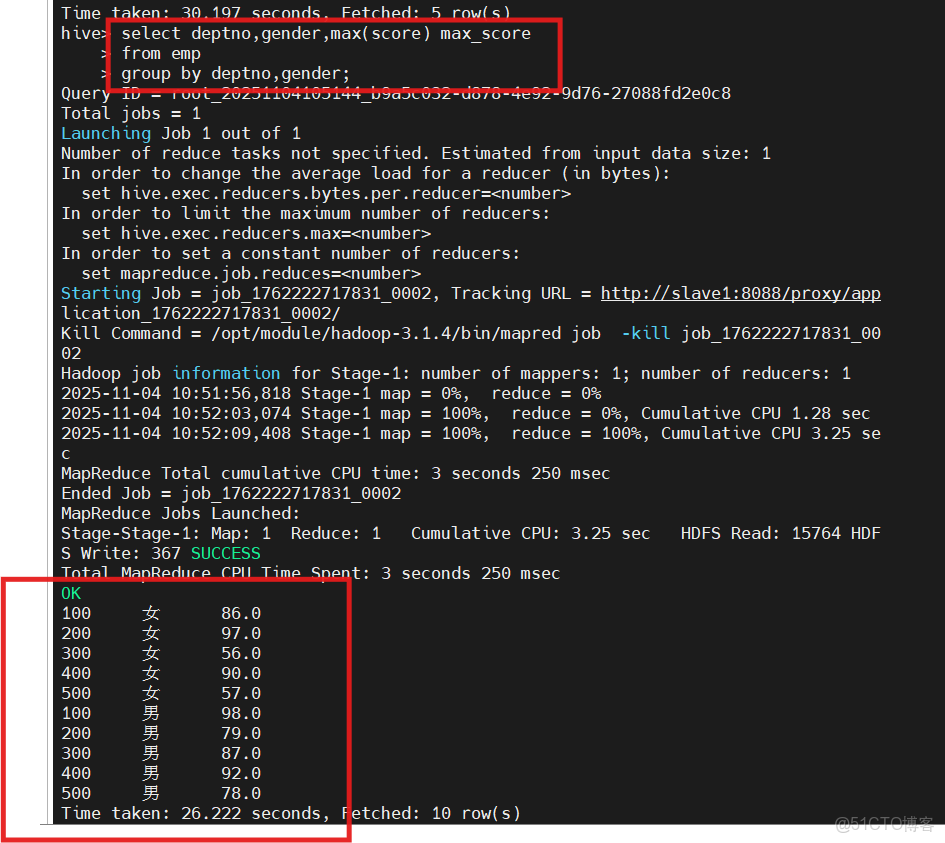Open the slave1:8088 tracking URL link
Screen dimensions: 945x843
(x=741, y=293)
